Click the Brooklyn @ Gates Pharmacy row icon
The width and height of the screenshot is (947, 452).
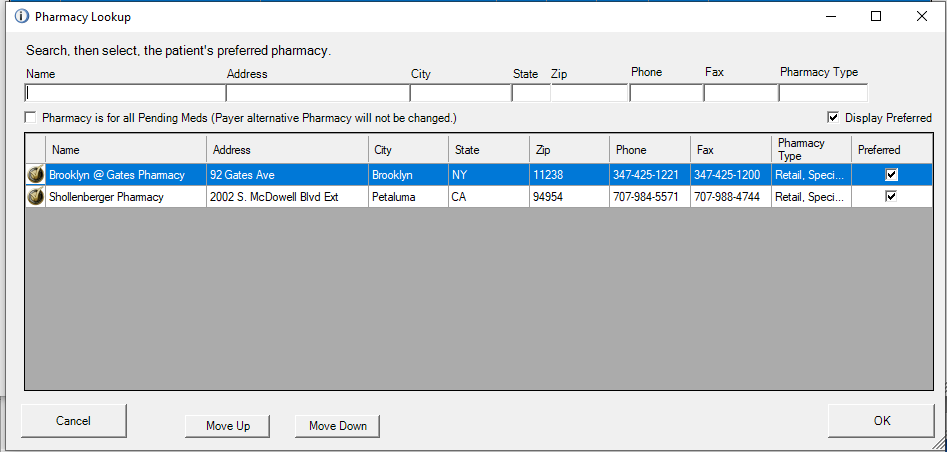click(x=35, y=175)
